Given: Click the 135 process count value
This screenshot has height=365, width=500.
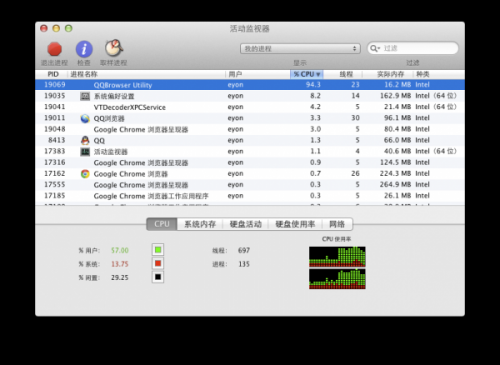Looking at the screenshot, I should [x=244, y=264].
